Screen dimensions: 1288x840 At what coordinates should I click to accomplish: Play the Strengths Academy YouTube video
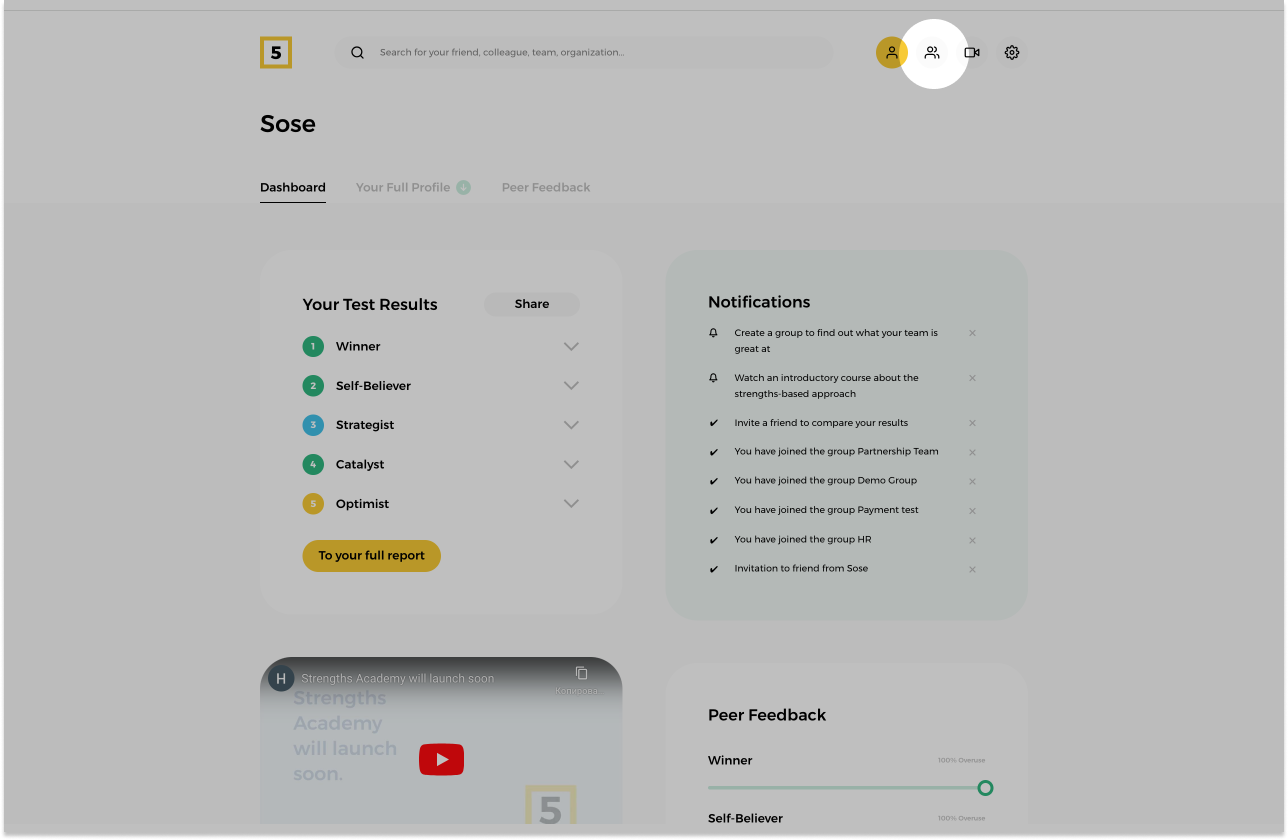pyautogui.click(x=441, y=760)
